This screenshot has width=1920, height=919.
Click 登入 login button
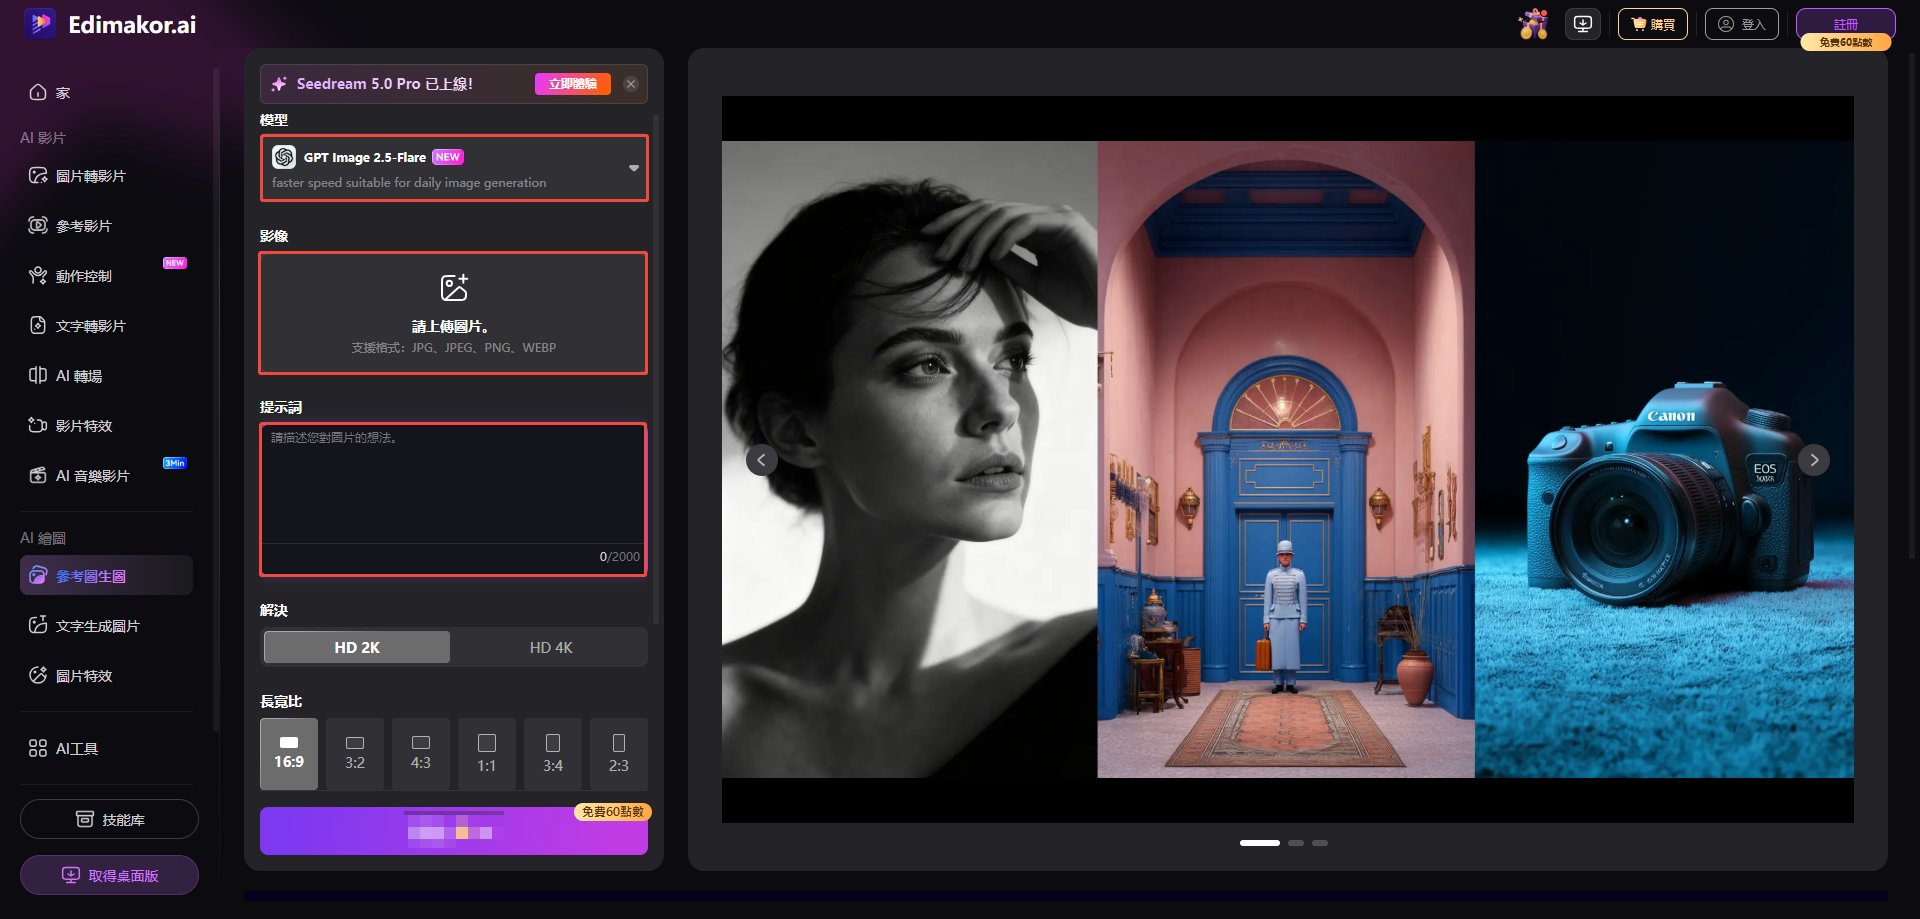click(1742, 24)
